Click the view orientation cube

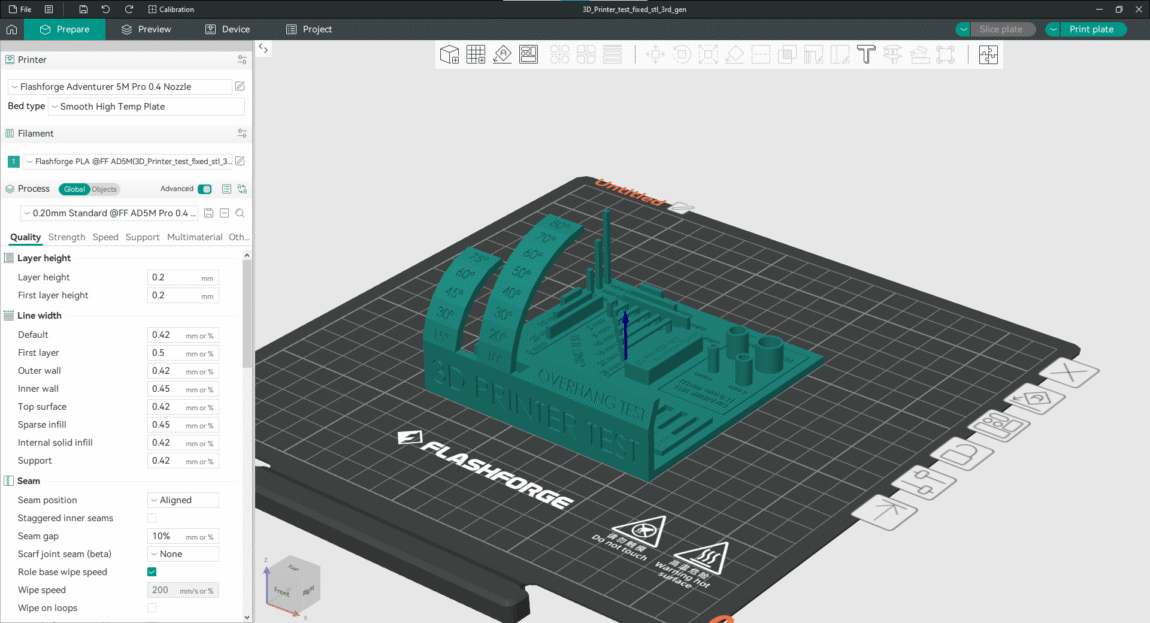295,584
